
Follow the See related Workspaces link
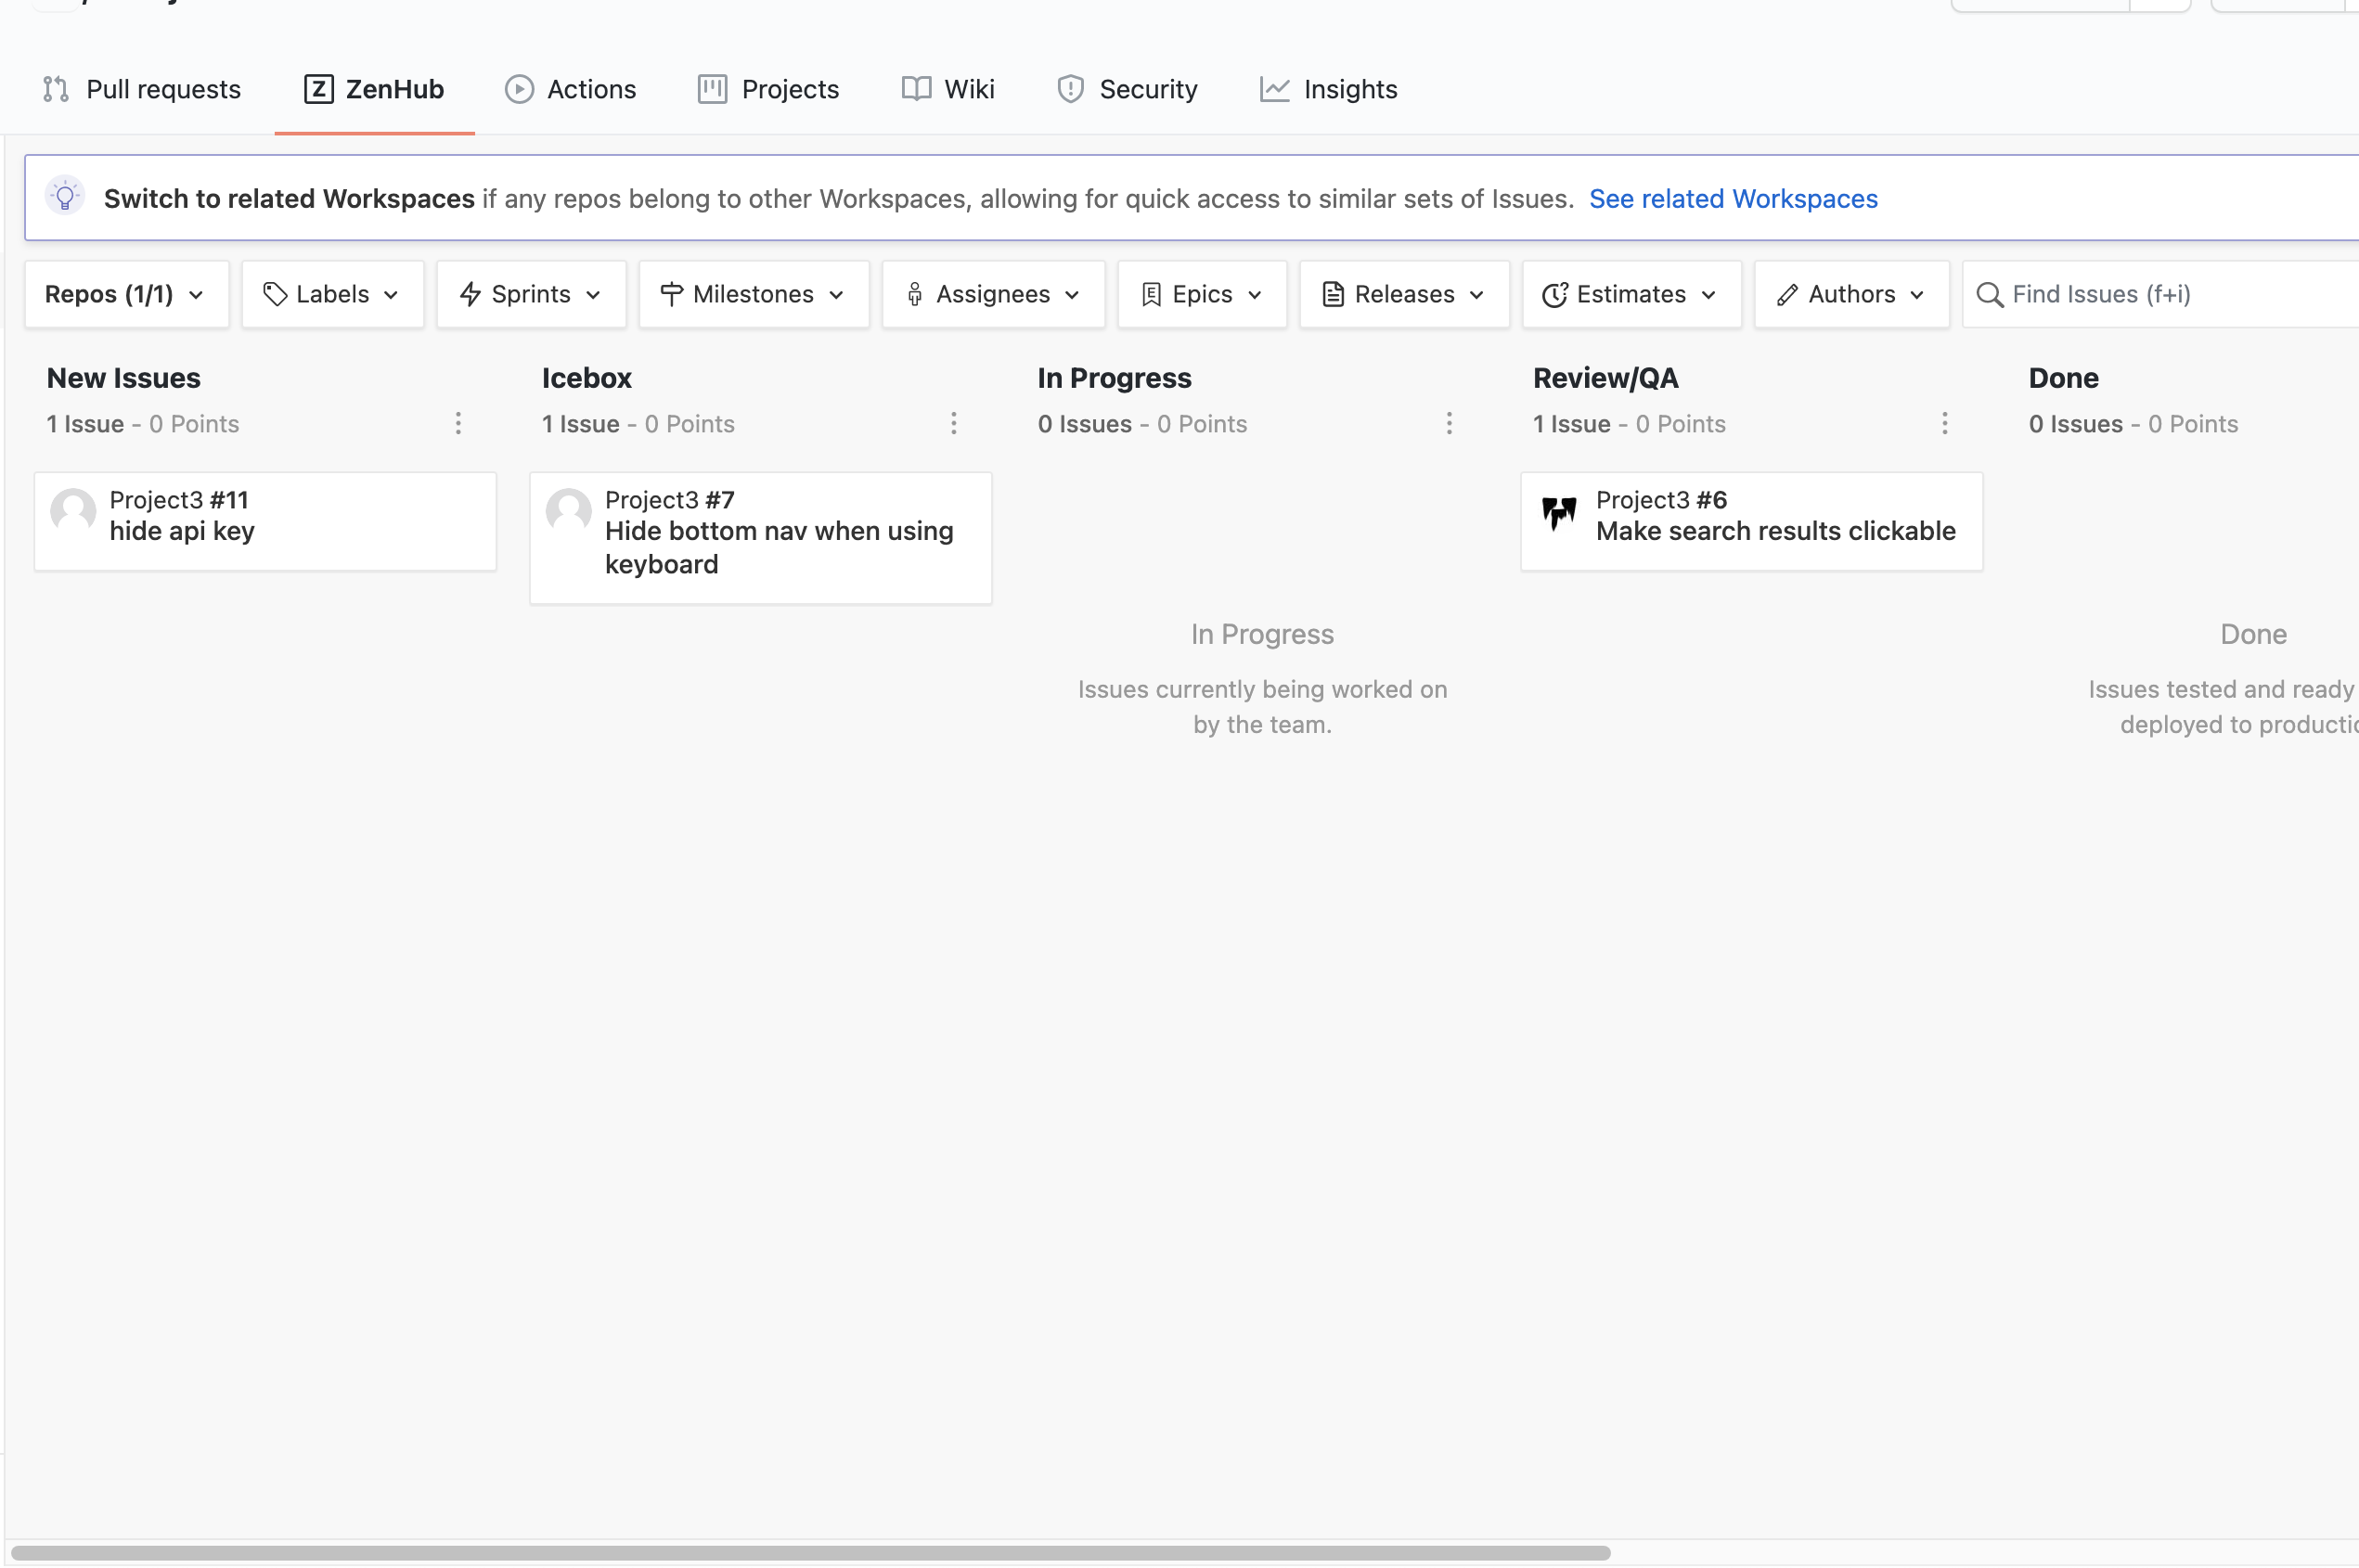pos(1733,198)
